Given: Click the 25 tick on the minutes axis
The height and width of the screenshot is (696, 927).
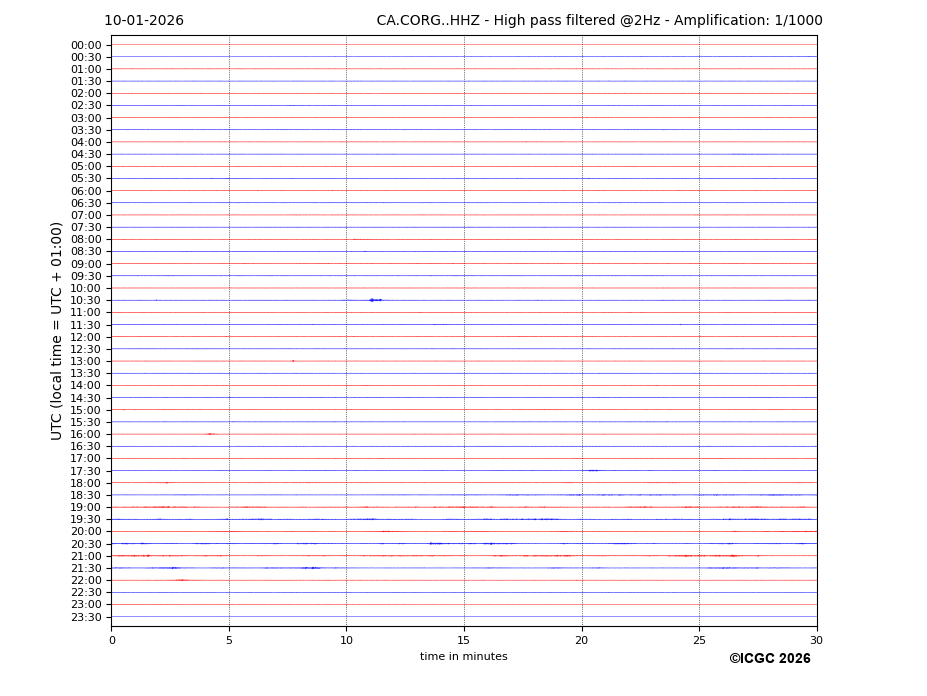Looking at the screenshot, I should [699, 641].
